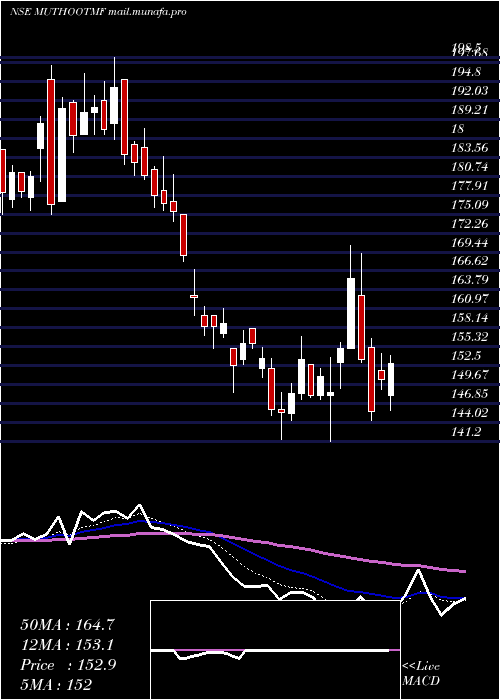The image size is (500, 700).
Task: Click the Price : 152.9 readout
Action: pos(68,665)
